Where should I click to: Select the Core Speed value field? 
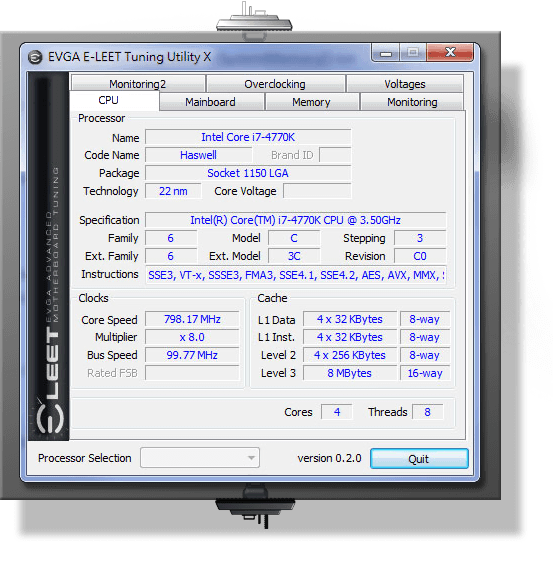[x=192, y=319]
